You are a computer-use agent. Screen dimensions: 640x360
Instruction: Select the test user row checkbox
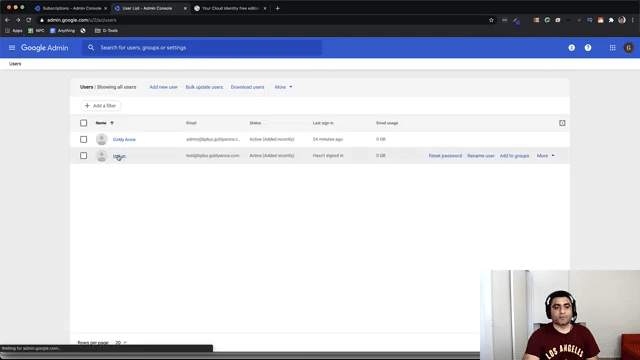coord(83,156)
